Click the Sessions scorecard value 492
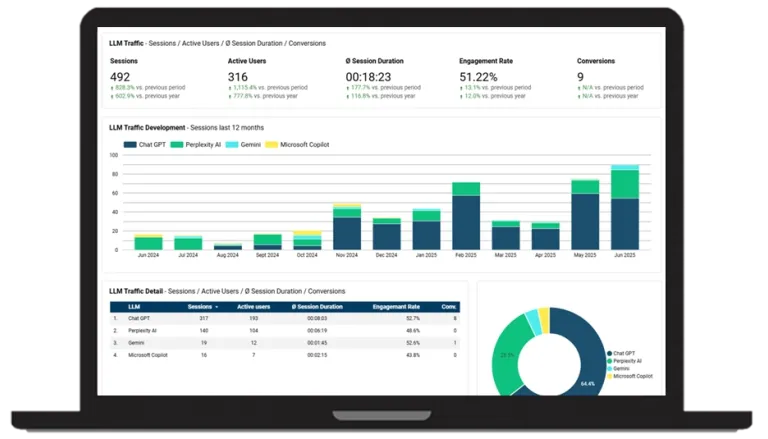The height and width of the screenshot is (439, 768). (121, 77)
